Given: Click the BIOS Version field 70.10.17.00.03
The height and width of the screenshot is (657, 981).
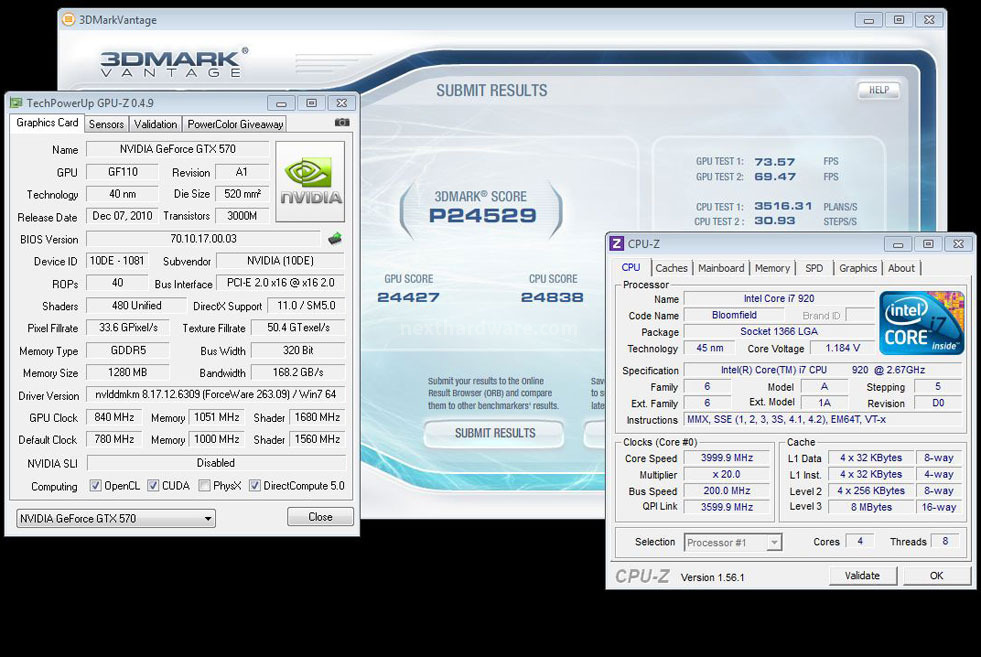Looking at the screenshot, I should click(x=203, y=238).
